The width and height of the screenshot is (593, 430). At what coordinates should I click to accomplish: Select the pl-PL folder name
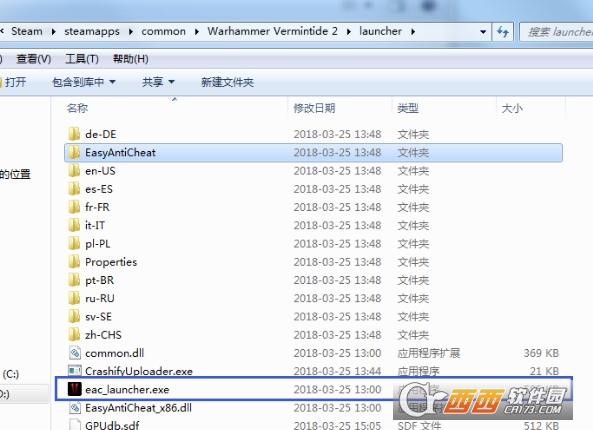tap(98, 244)
